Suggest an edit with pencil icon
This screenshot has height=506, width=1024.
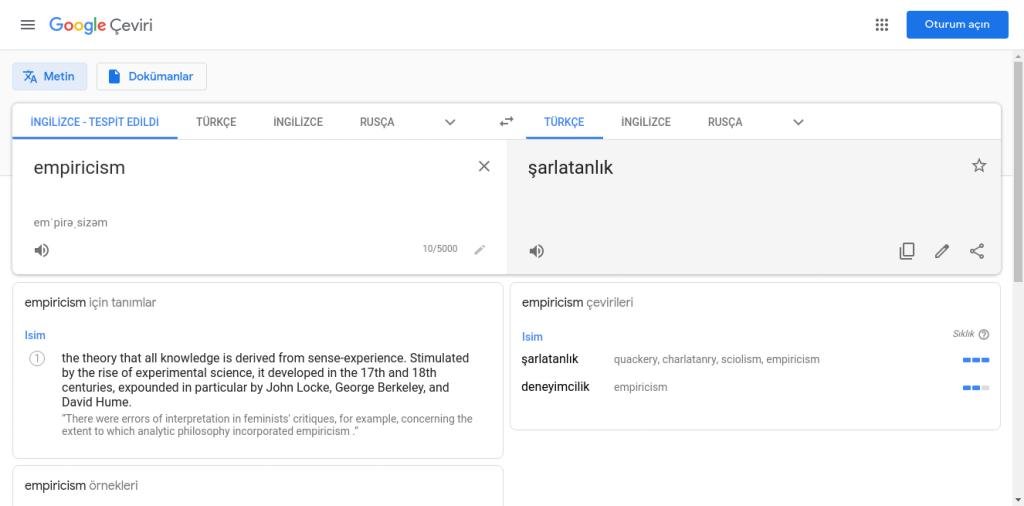pyautogui.click(x=942, y=251)
